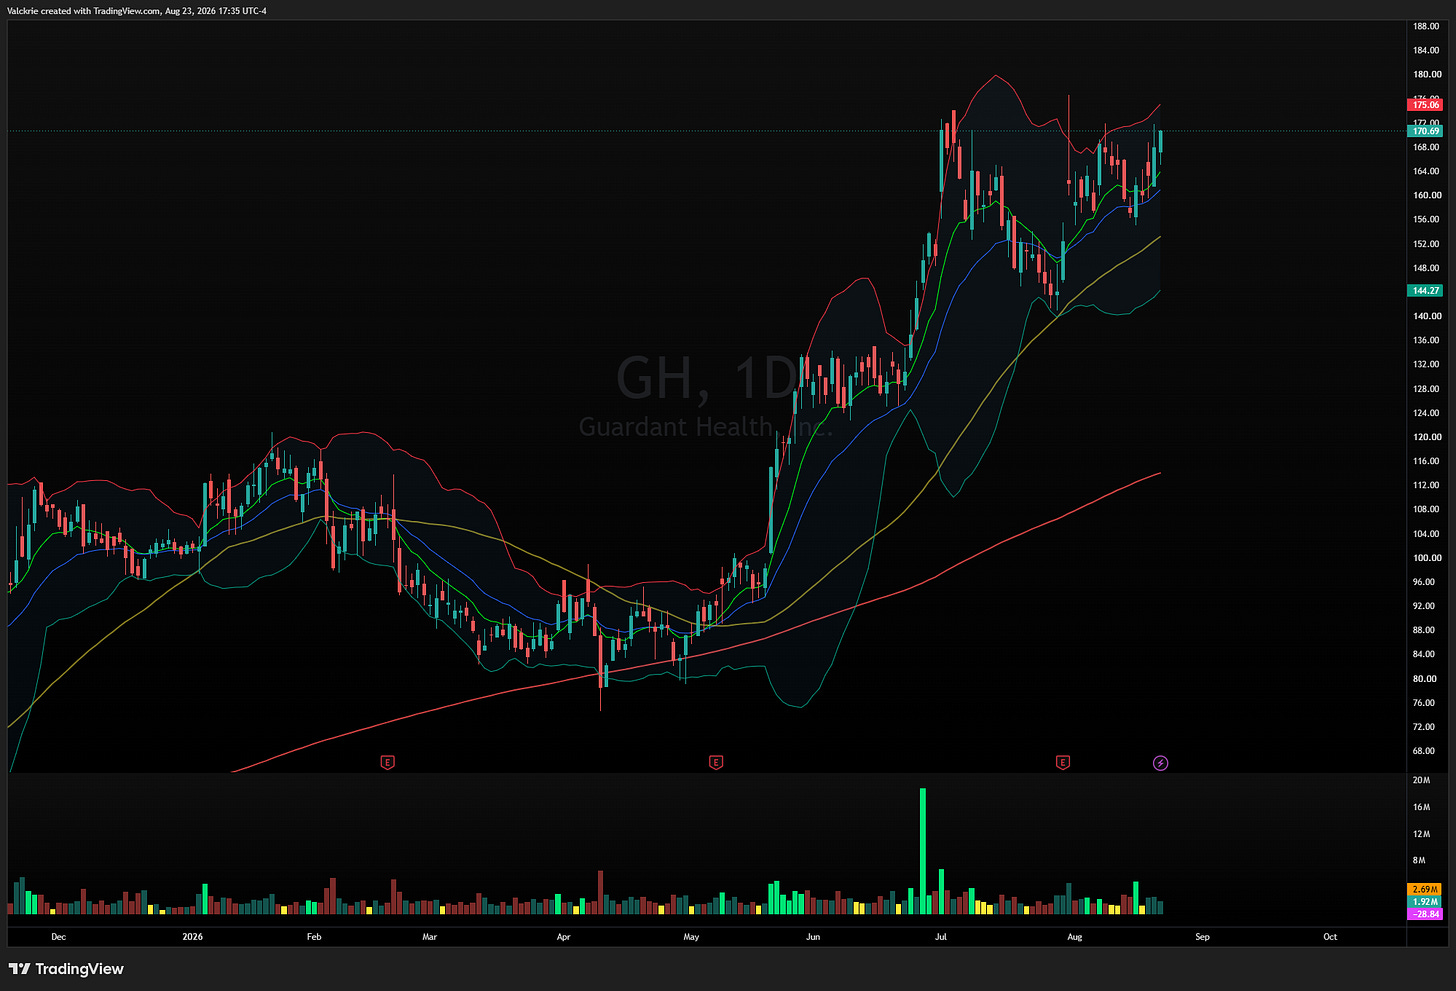Select the orange 2.69M volume label
Viewport: 1456px width, 991px height.
coord(1425,889)
